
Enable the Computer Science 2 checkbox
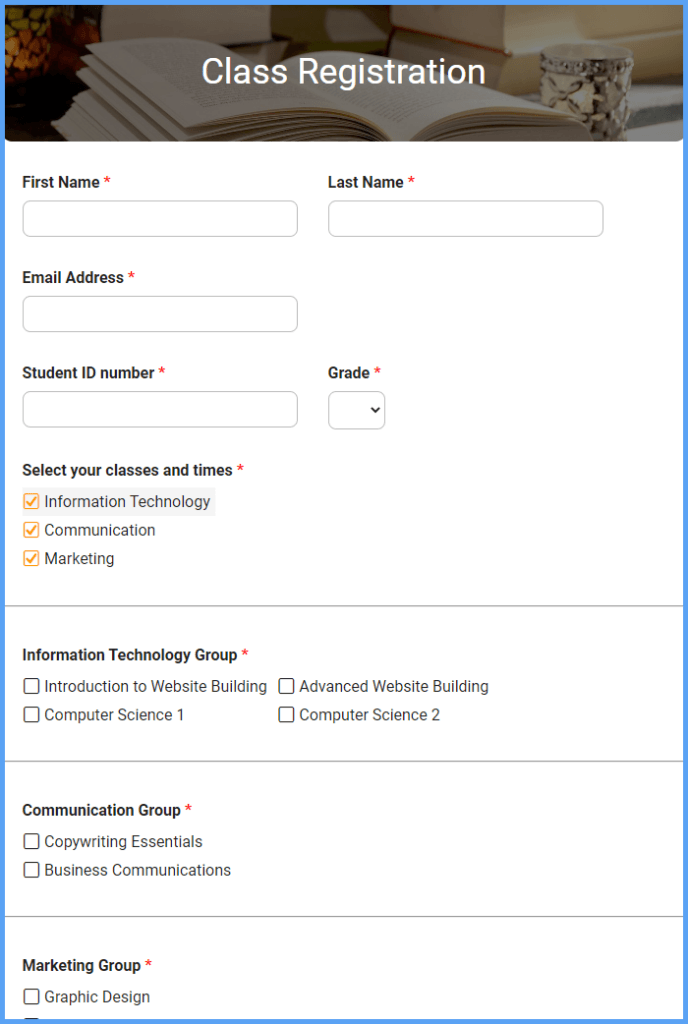click(x=286, y=714)
